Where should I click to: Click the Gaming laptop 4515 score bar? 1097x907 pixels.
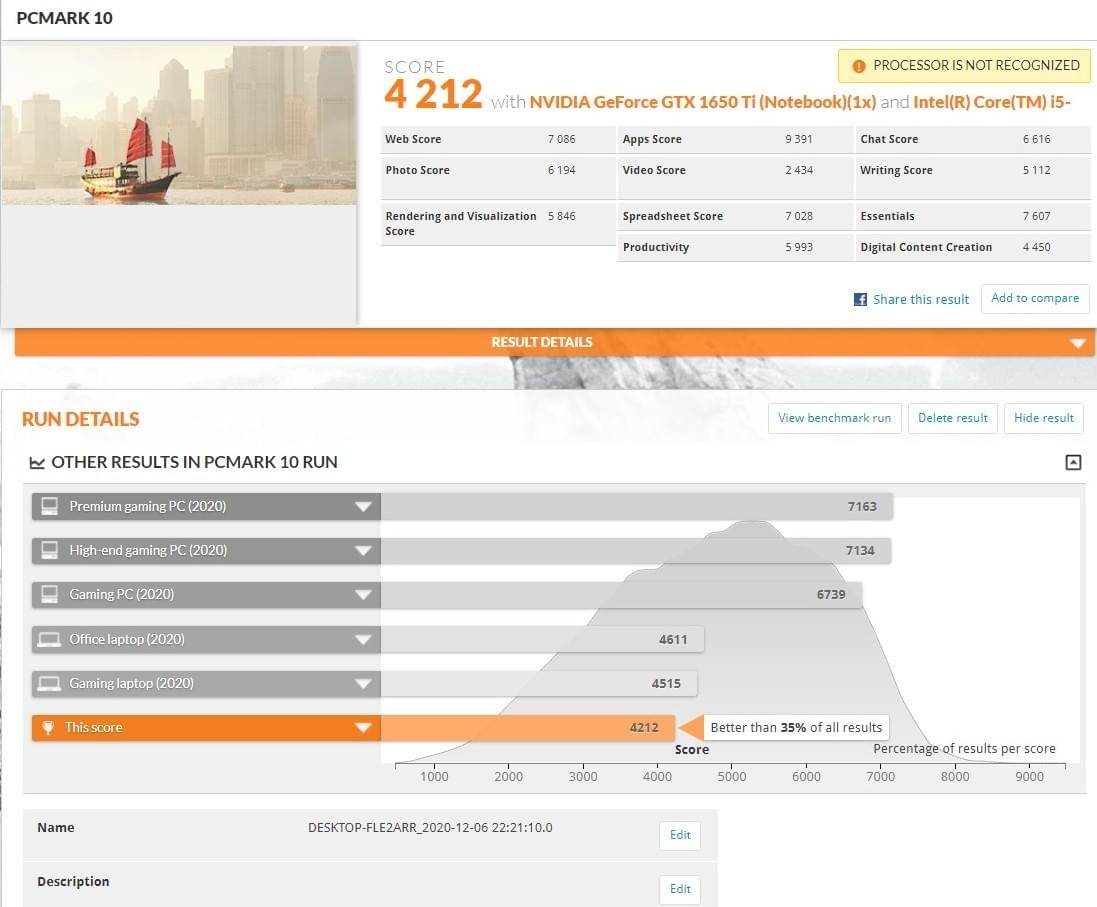[x=539, y=683]
